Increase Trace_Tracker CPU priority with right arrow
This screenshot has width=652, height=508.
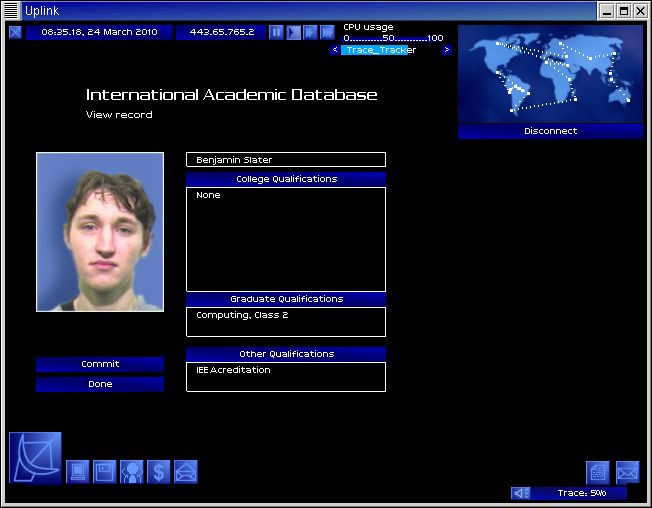coord(447,50)
